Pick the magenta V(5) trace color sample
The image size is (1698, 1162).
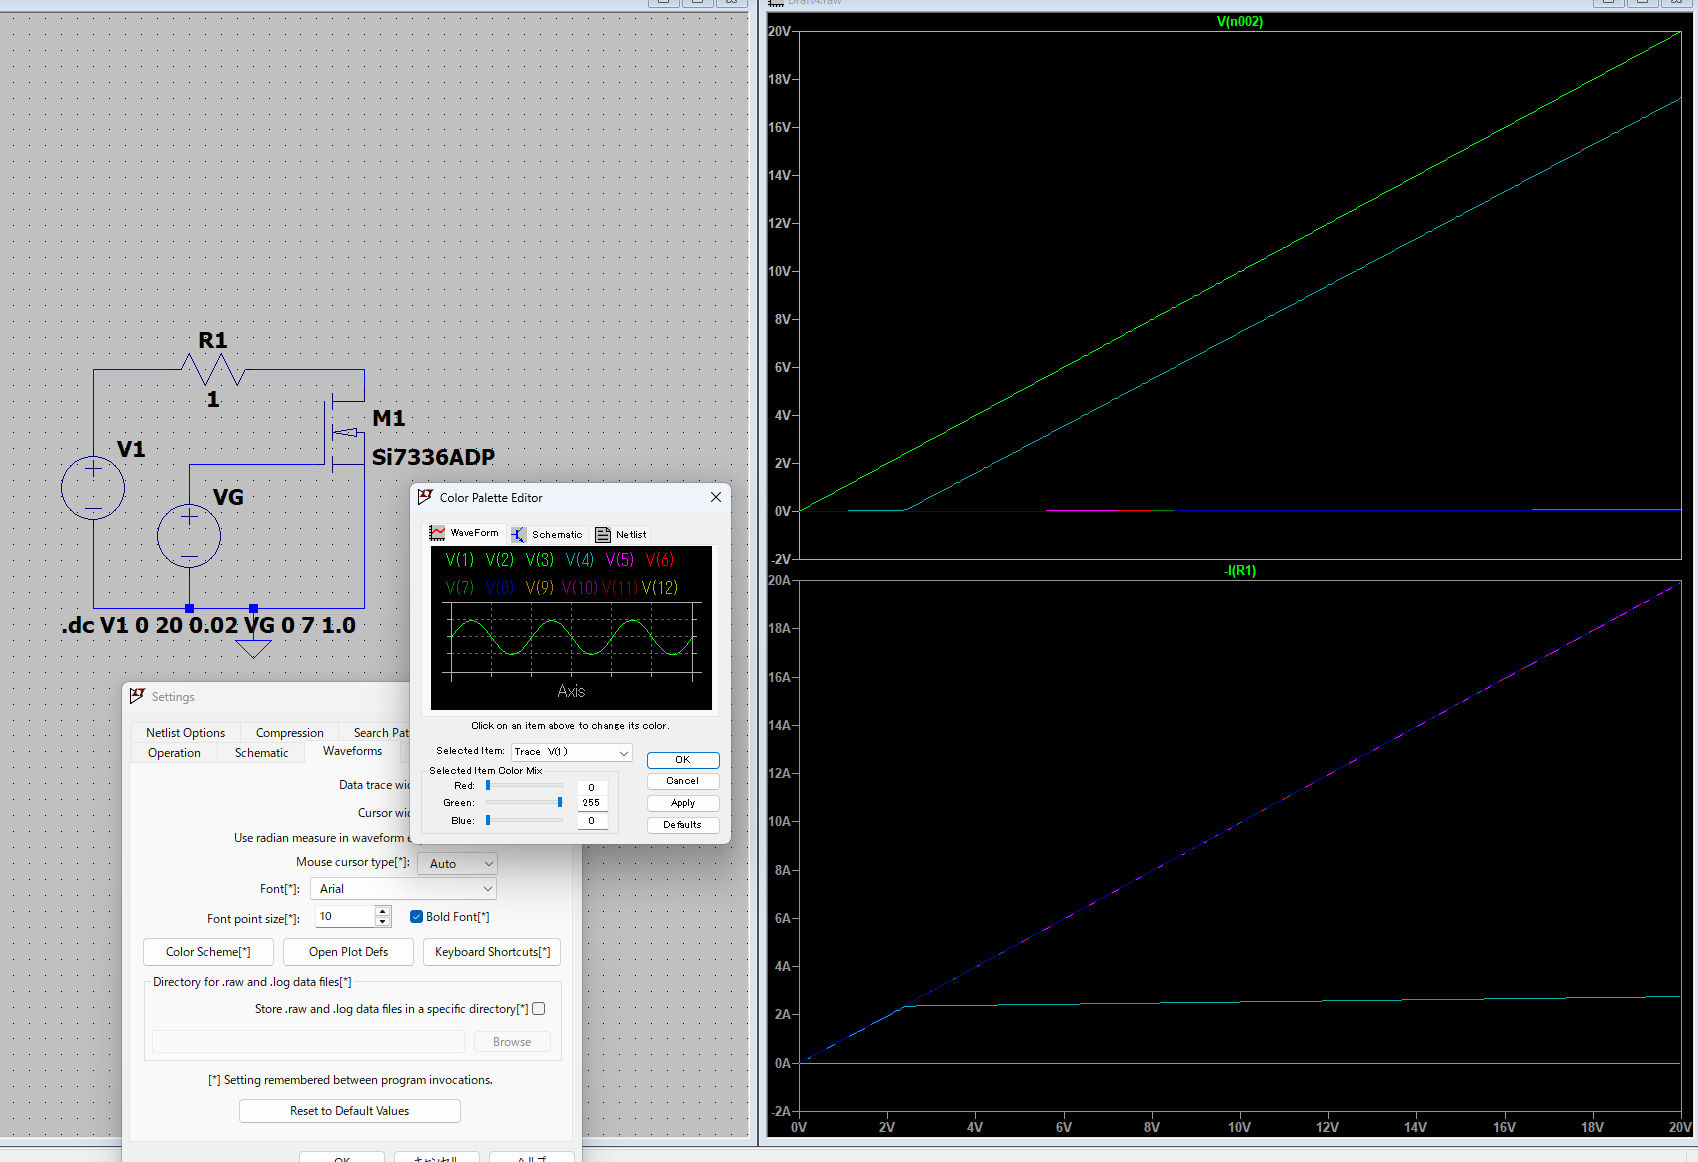click(619, 560)
